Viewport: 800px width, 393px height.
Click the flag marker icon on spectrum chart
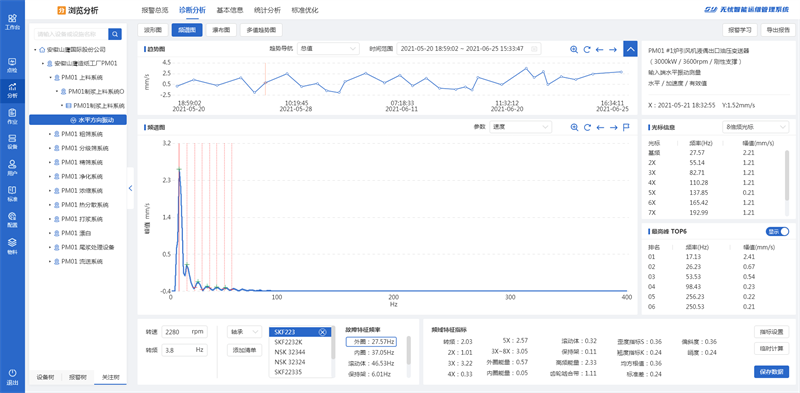pos(626,127)
